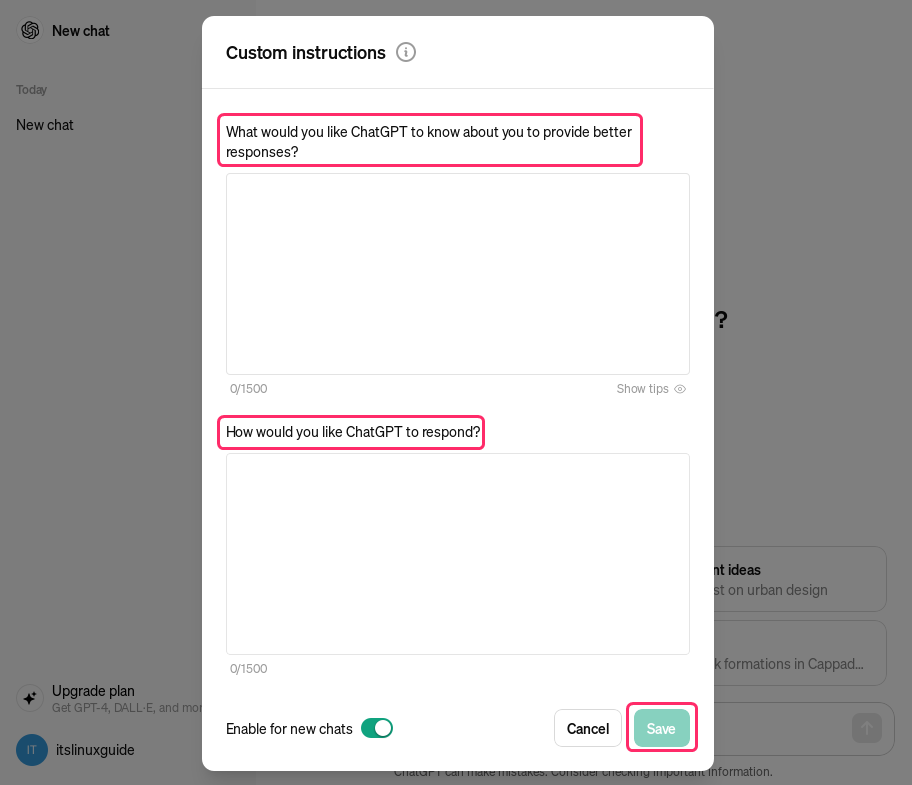
Task: Focus the 'know about you' text box
Action: tap(457, 274)
